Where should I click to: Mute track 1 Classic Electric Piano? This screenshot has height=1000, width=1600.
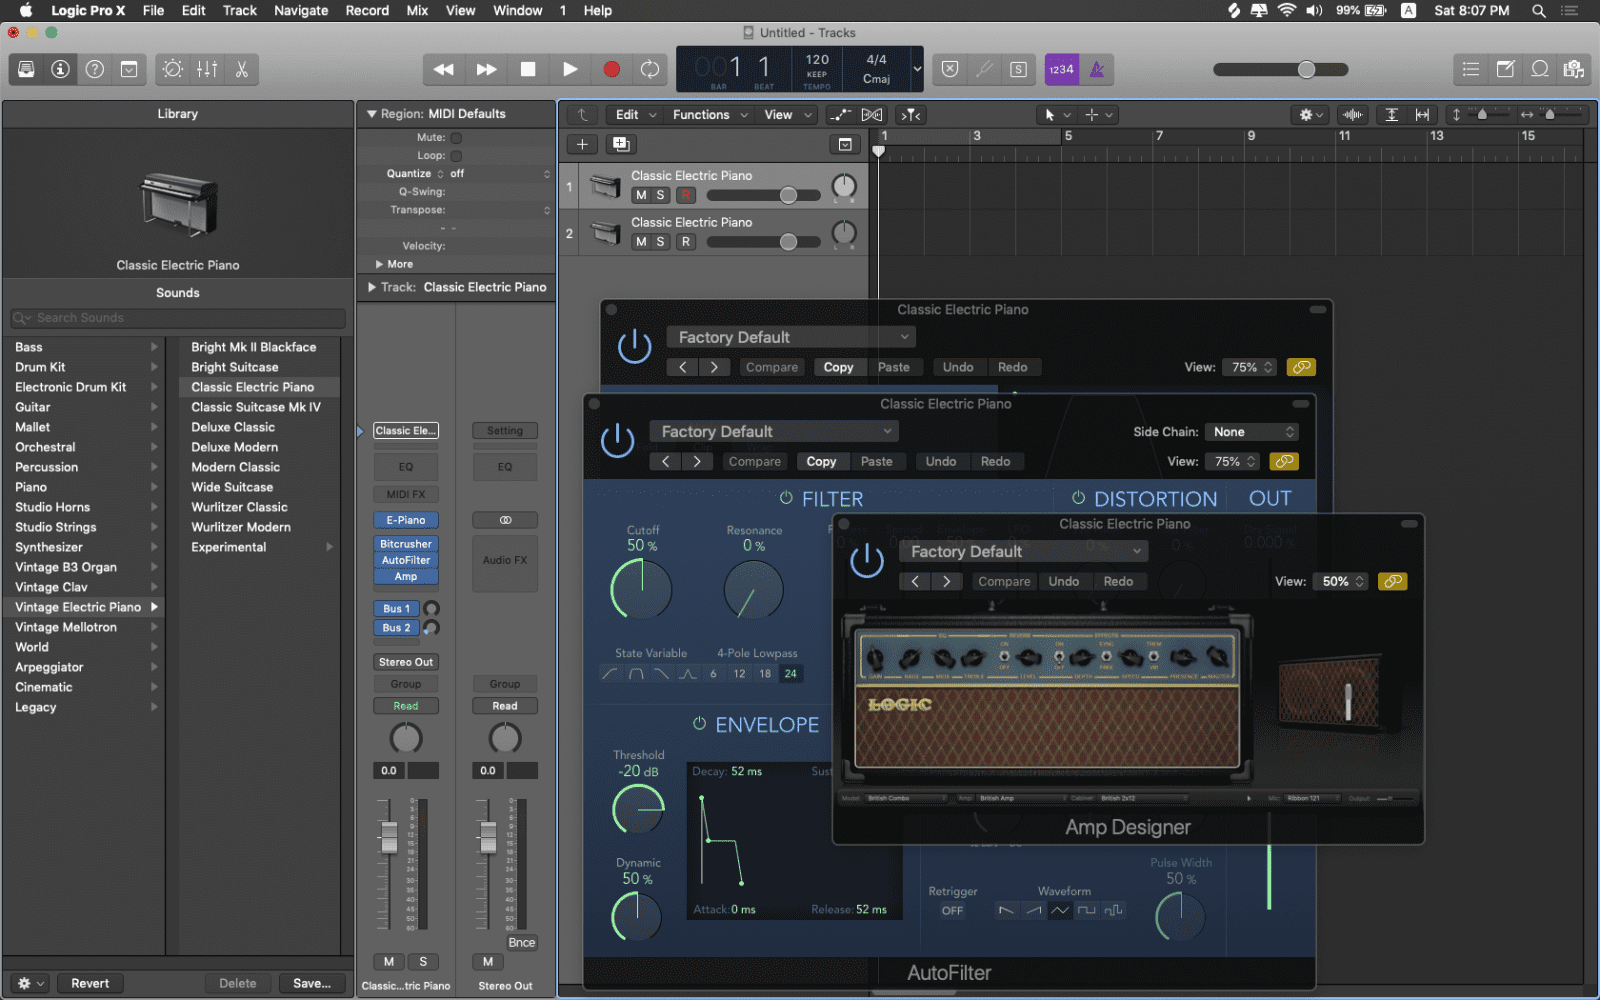coord(641,195)
